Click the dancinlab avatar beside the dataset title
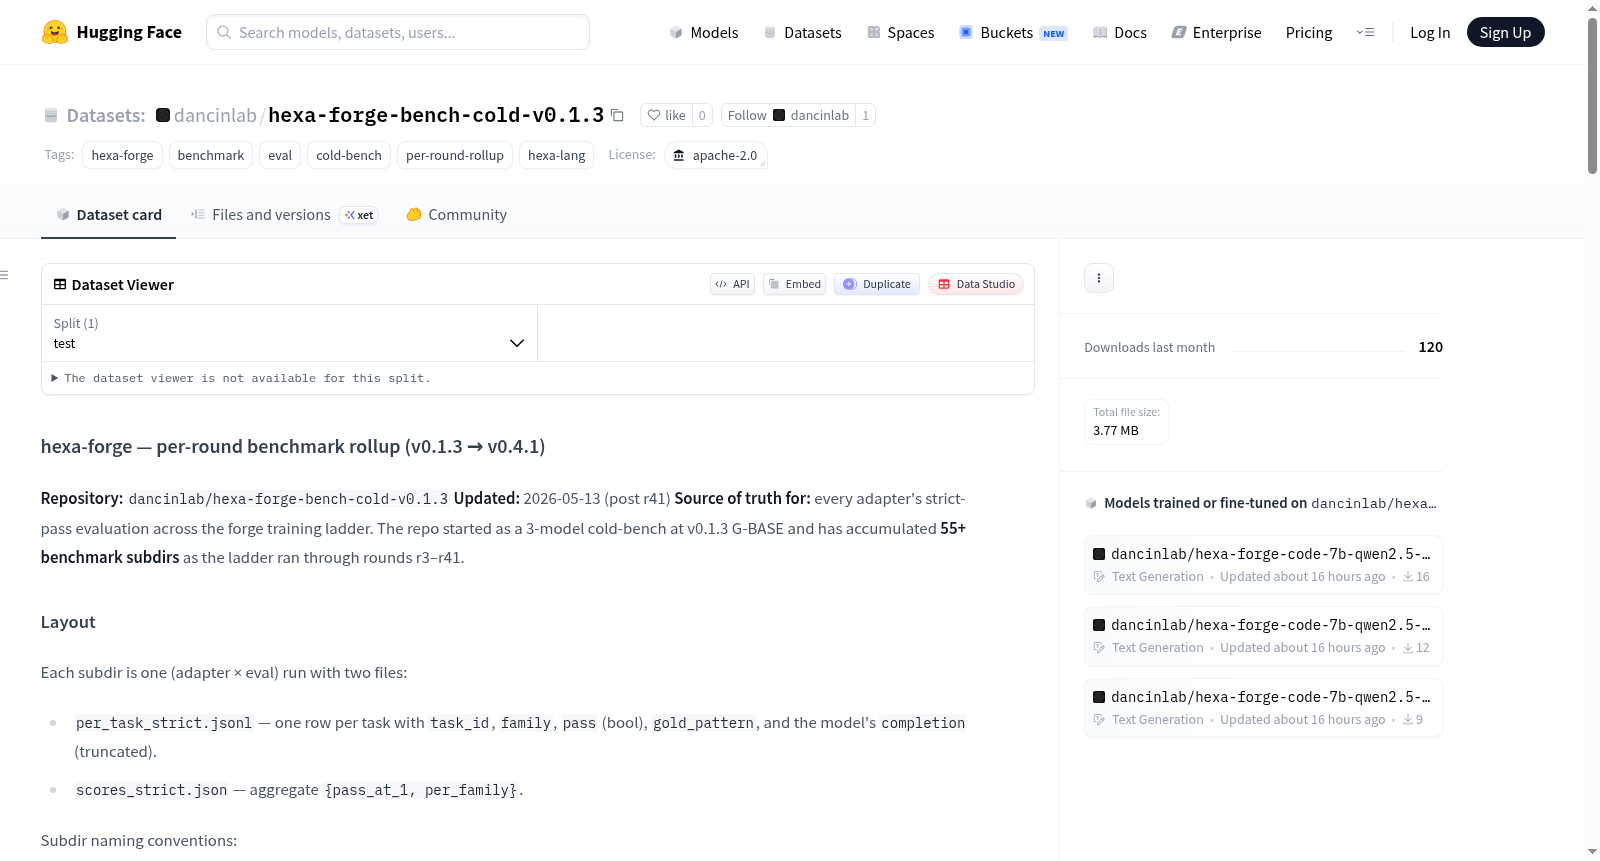The height and width of the screenshot is (861, 1600). point(163,115)
